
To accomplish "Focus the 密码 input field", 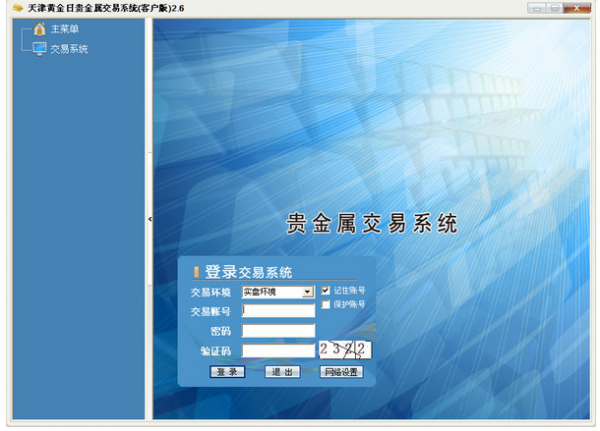I will click(x=278, y=331).
